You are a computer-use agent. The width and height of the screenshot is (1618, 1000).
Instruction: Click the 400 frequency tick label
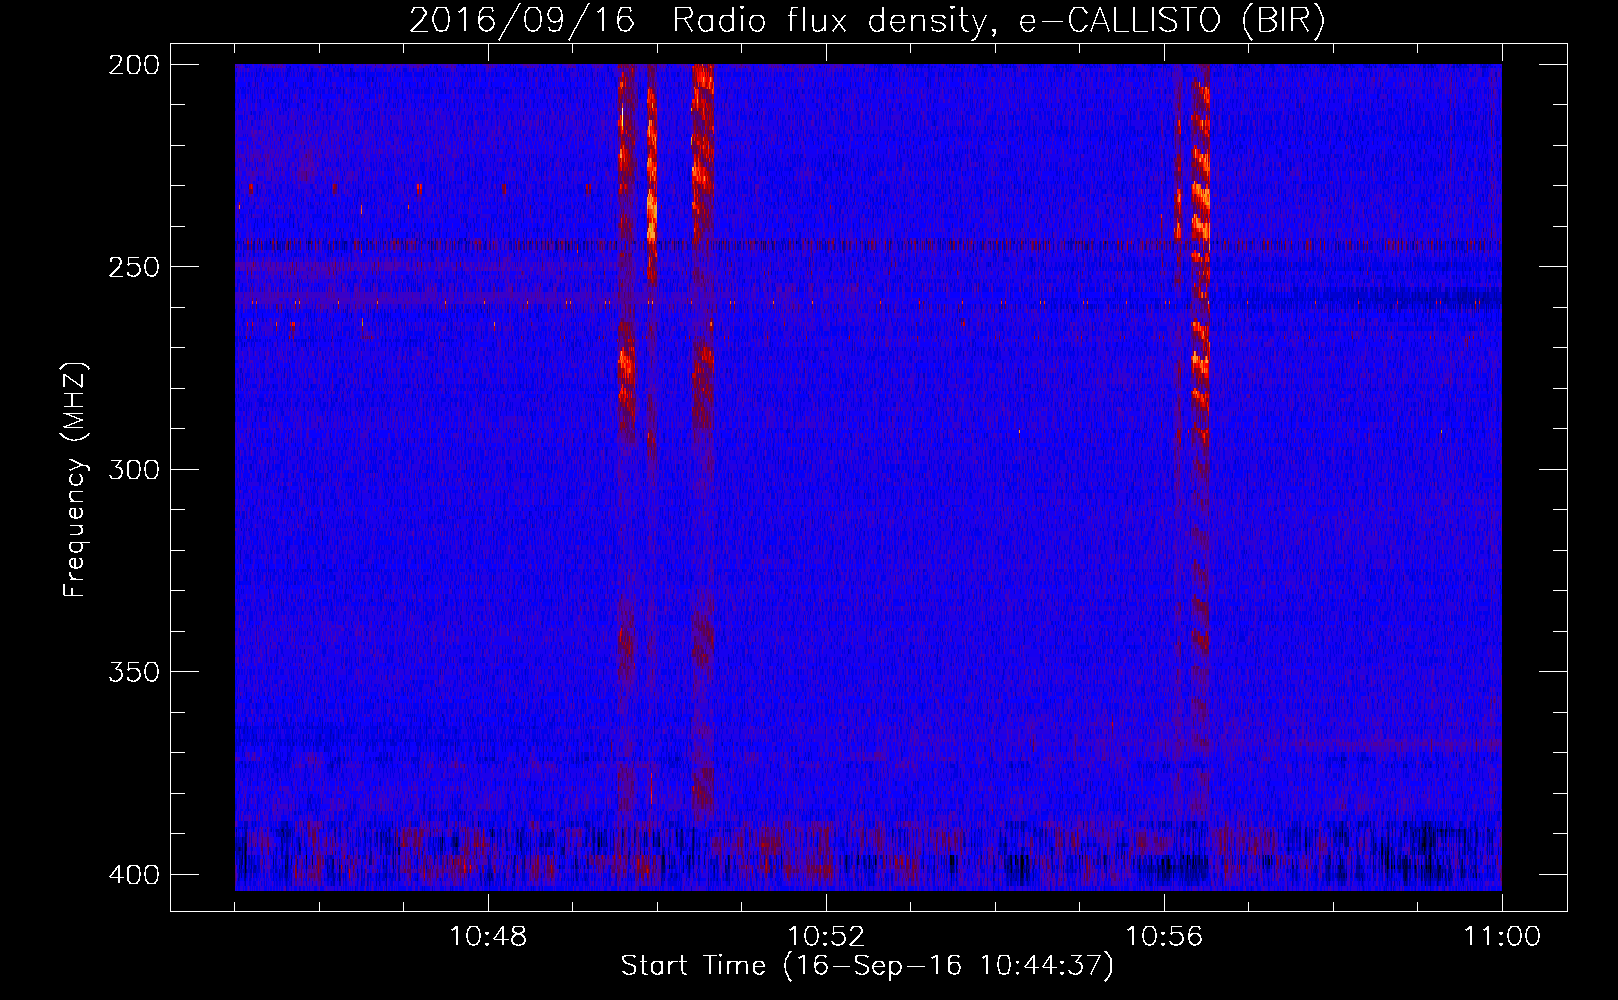[x=133, y=875]
